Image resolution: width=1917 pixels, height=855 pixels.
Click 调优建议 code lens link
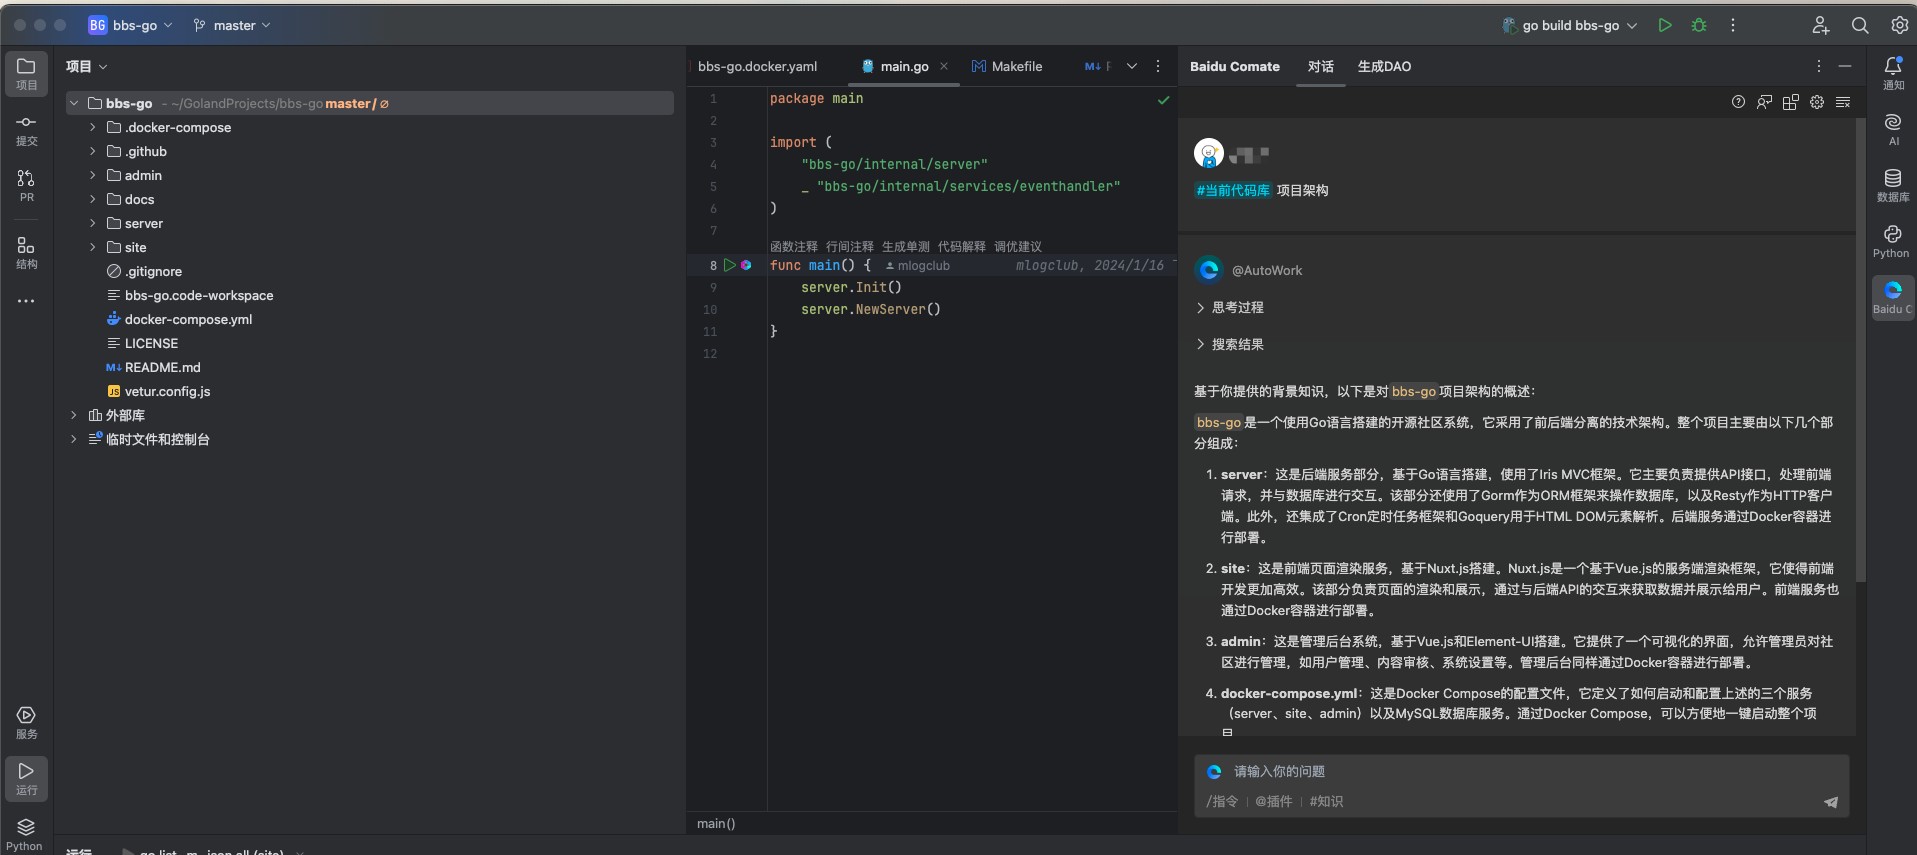tap(1018, 246)
